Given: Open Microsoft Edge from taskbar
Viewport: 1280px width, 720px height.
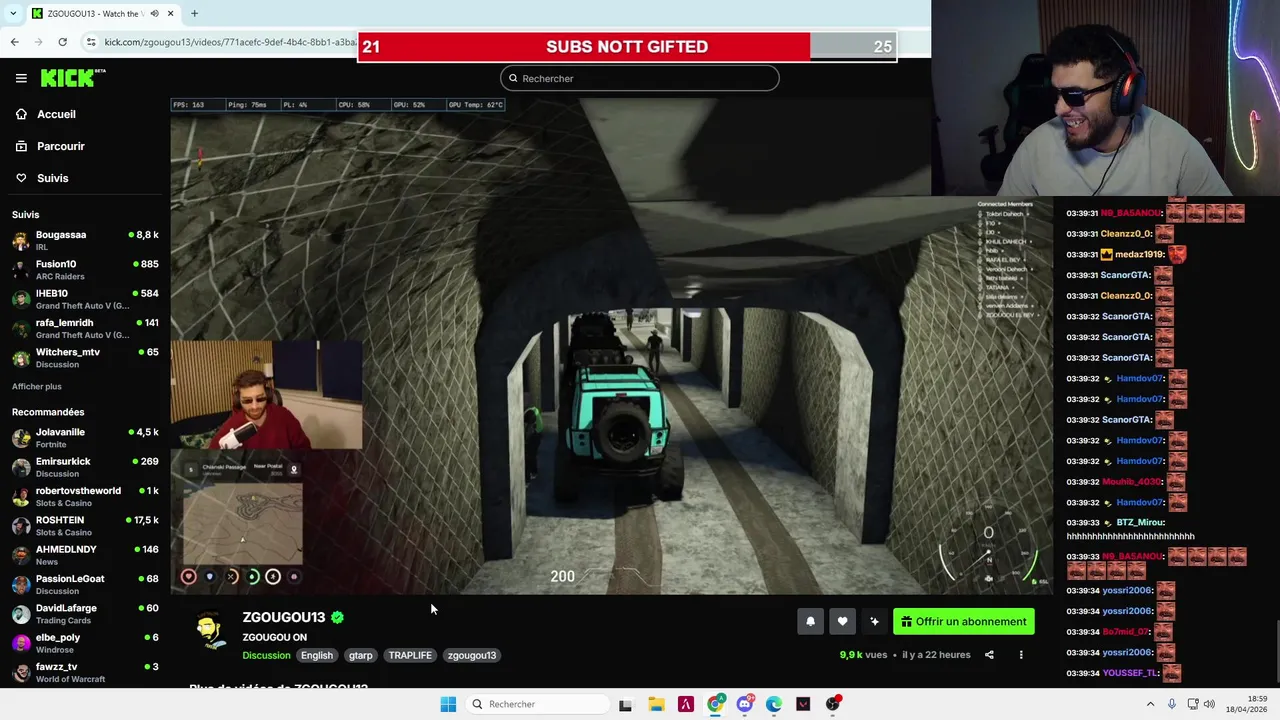Looking at the screenshot, I should 774,704.
